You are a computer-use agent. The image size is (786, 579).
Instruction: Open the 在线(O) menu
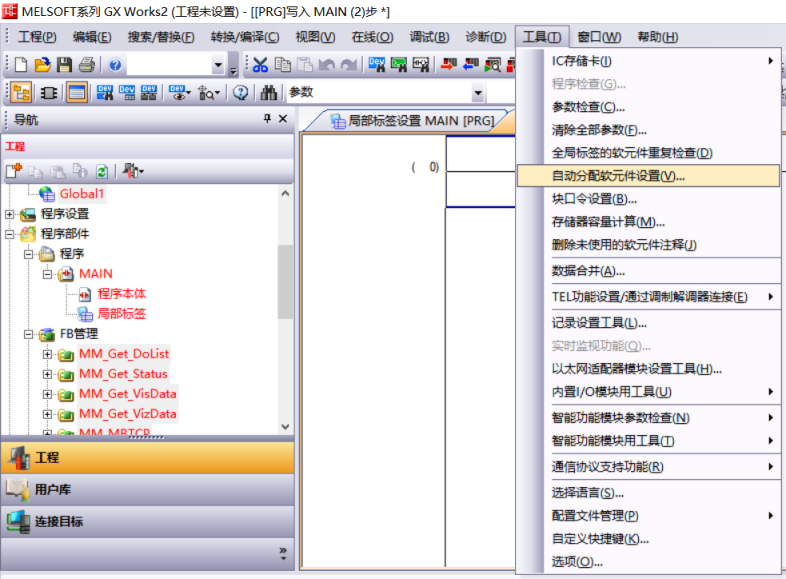click(x=372, y=37)
